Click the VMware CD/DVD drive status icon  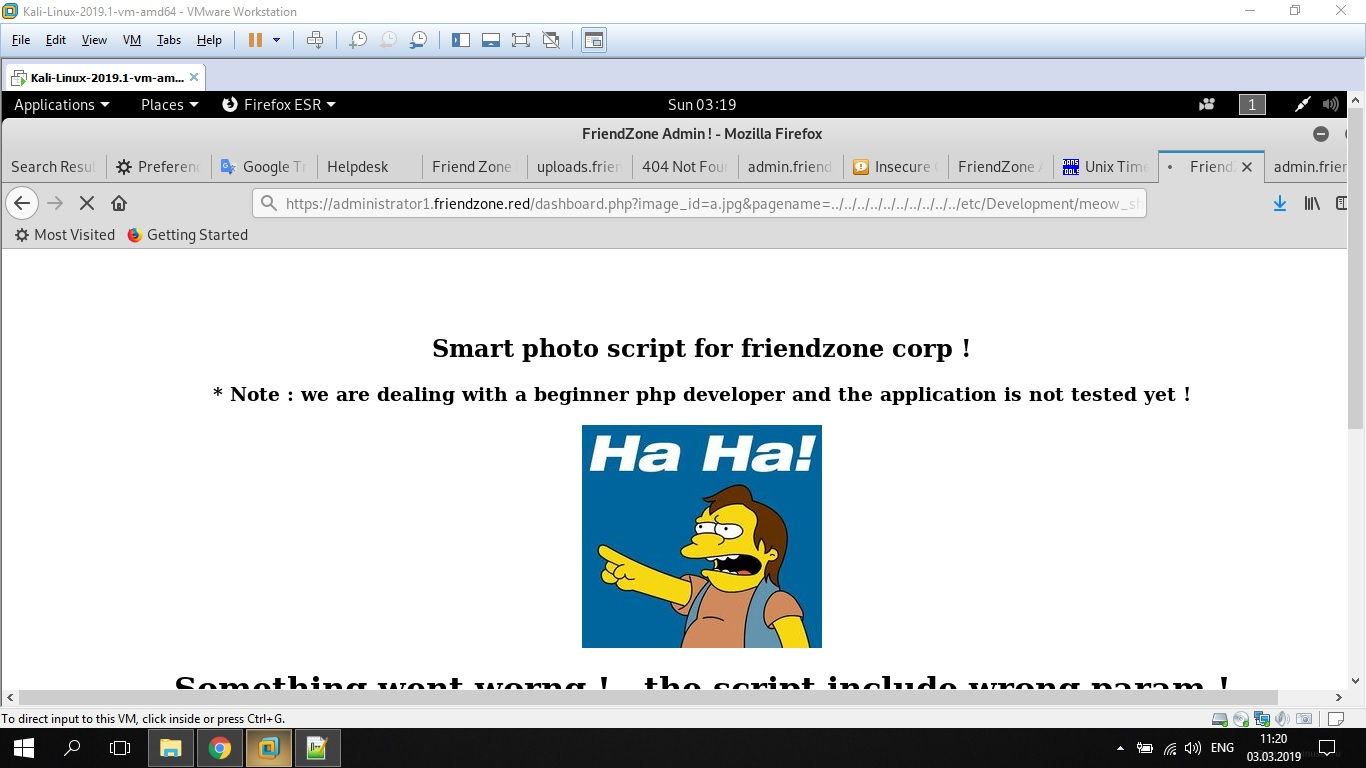(1241, 719)
